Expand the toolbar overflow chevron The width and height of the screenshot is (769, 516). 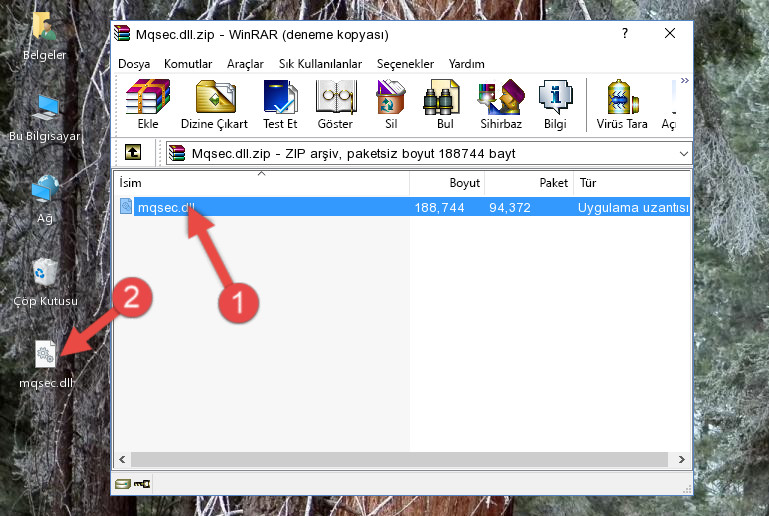point(685,80)
